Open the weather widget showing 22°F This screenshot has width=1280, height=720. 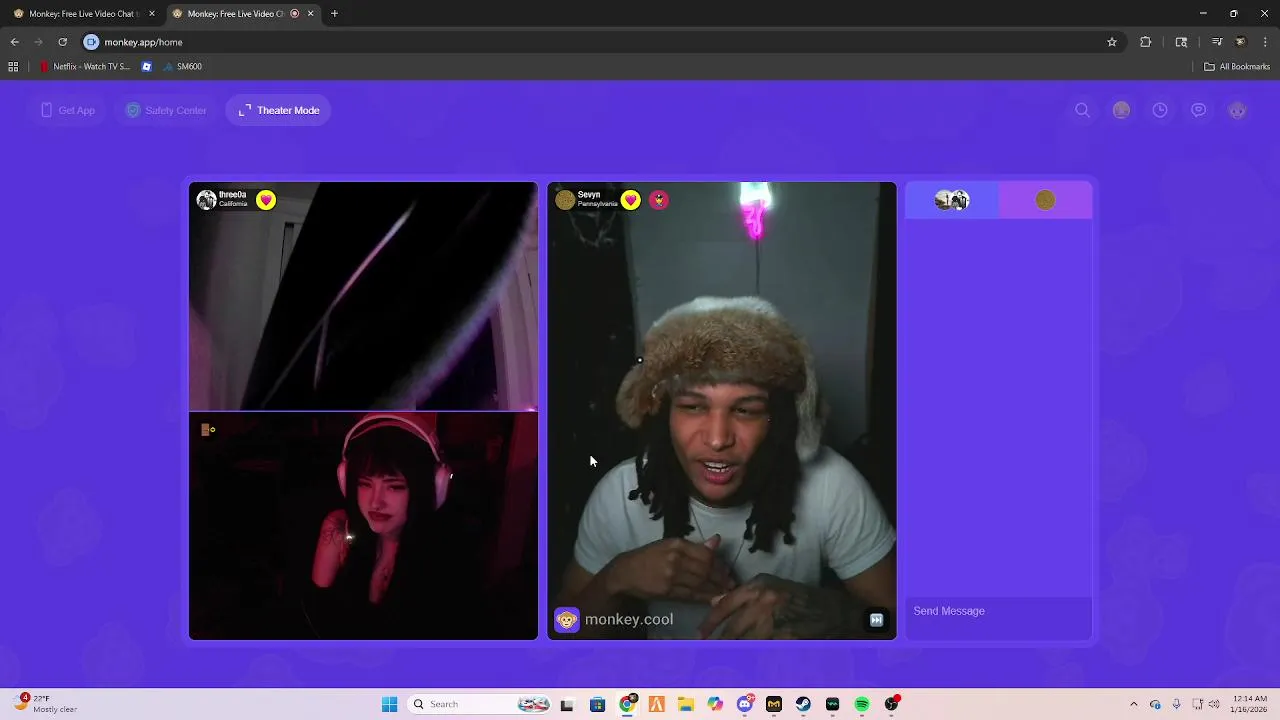click(x=46, y=704)
